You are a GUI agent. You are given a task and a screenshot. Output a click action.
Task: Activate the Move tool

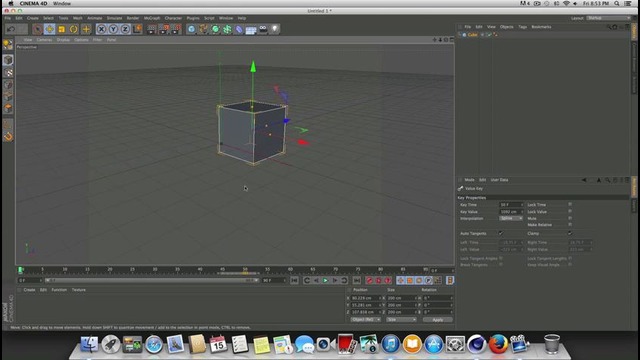coord(49,29)
